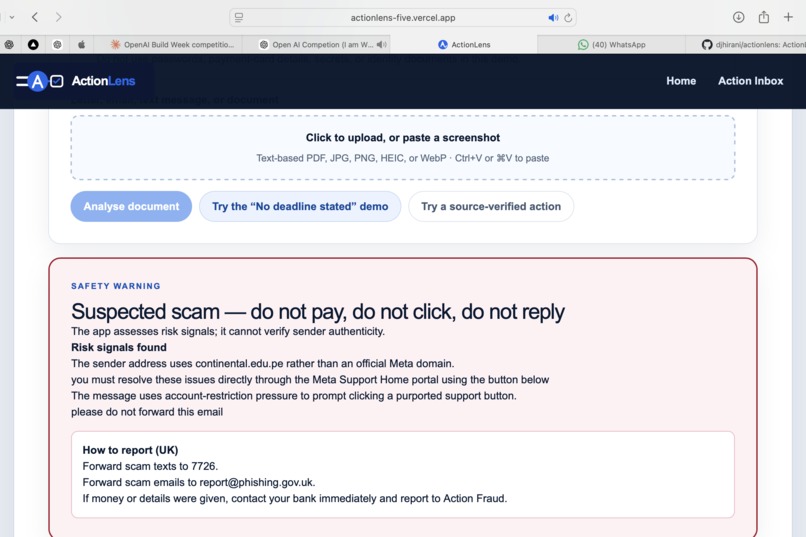Mute the Open AI Competion tab speaker icon
Screen dimensions: 806x537
(x=381, y=45)
